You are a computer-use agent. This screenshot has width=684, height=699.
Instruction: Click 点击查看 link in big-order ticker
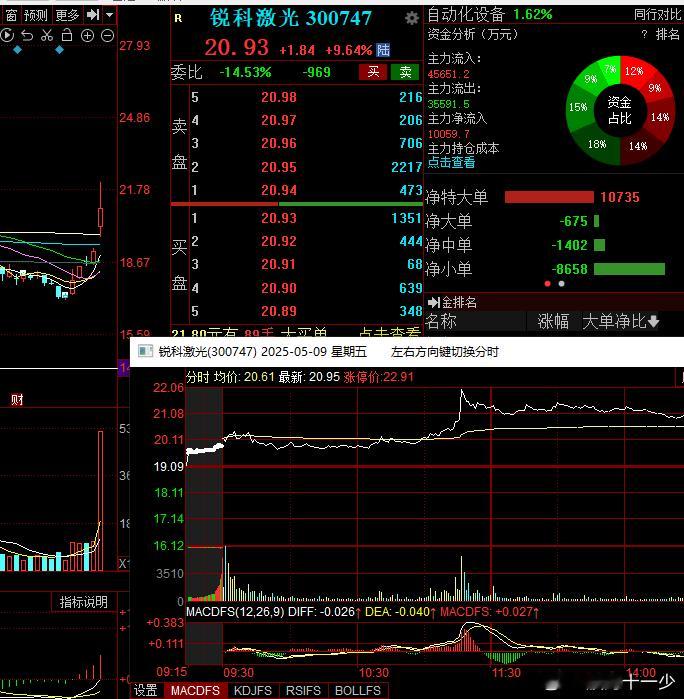(x=389, y=332)
